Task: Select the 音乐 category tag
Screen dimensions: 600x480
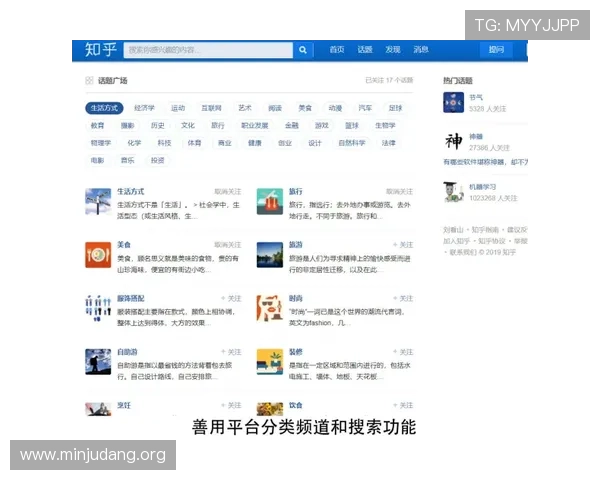Action: 127,160
